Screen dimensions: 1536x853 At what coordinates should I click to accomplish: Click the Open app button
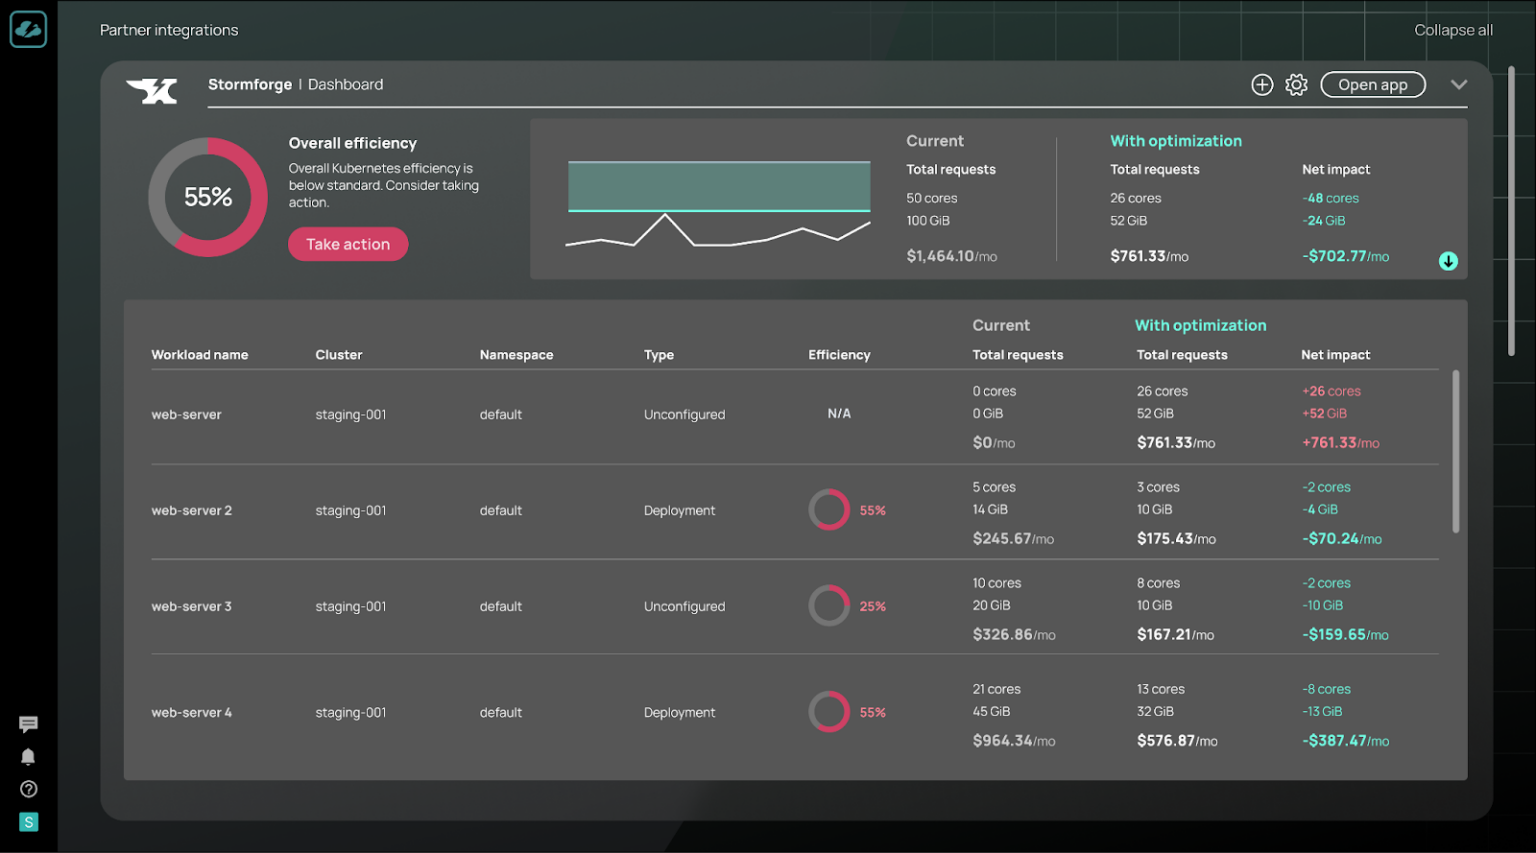(x=1373, y=85)
